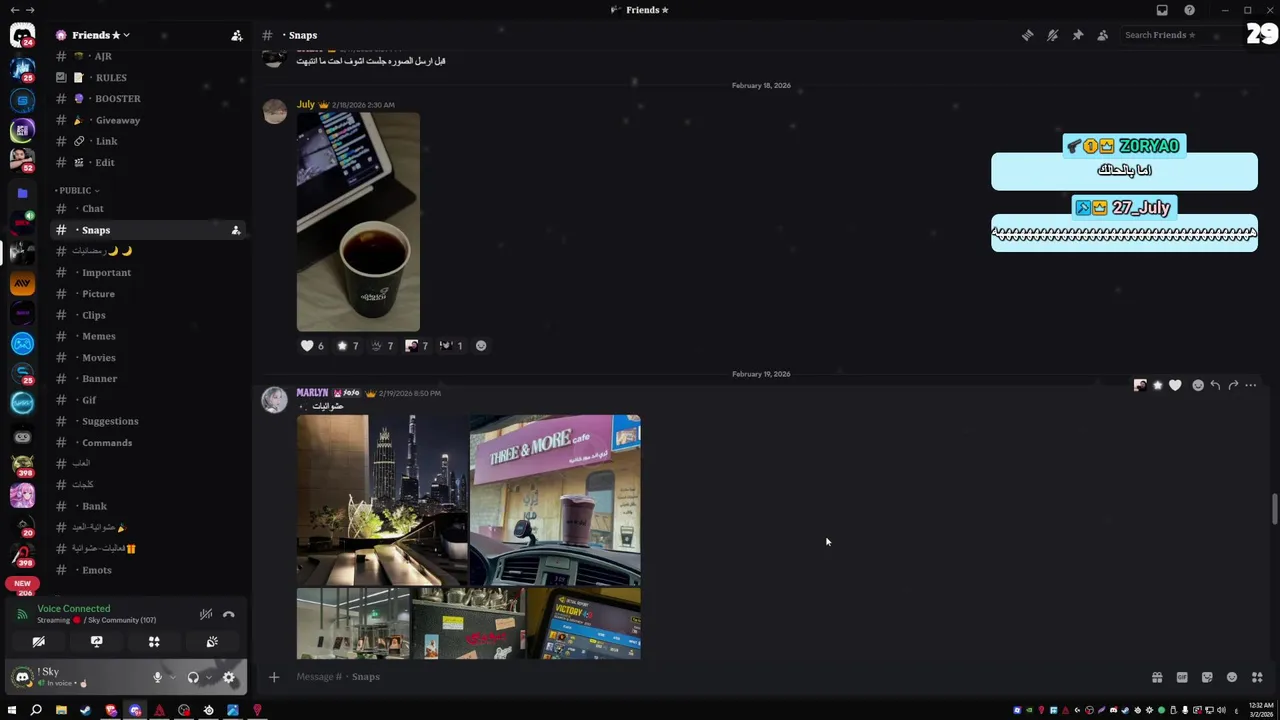Toggle the notification settings bell icon
The width and height of the screenshot is (1280, 720).
point(1052,35)
